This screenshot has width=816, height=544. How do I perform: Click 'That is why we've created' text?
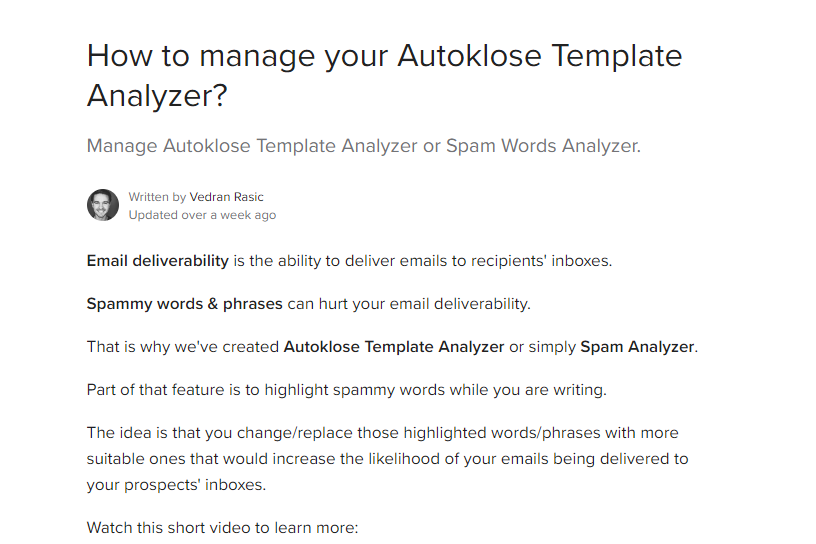coord(183,347)
